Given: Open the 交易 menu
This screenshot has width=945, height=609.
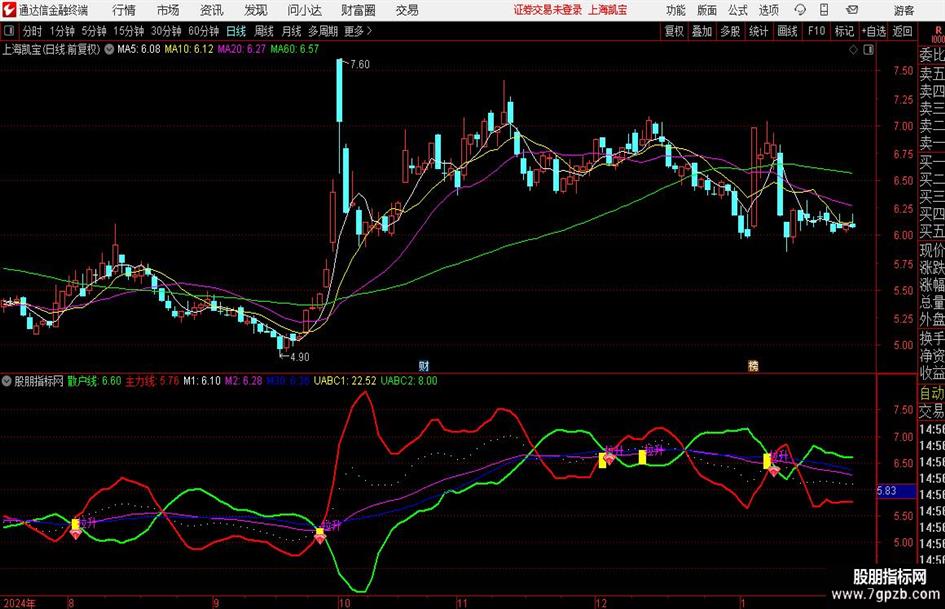Looking at the screenshot, I should pos(407,10).
